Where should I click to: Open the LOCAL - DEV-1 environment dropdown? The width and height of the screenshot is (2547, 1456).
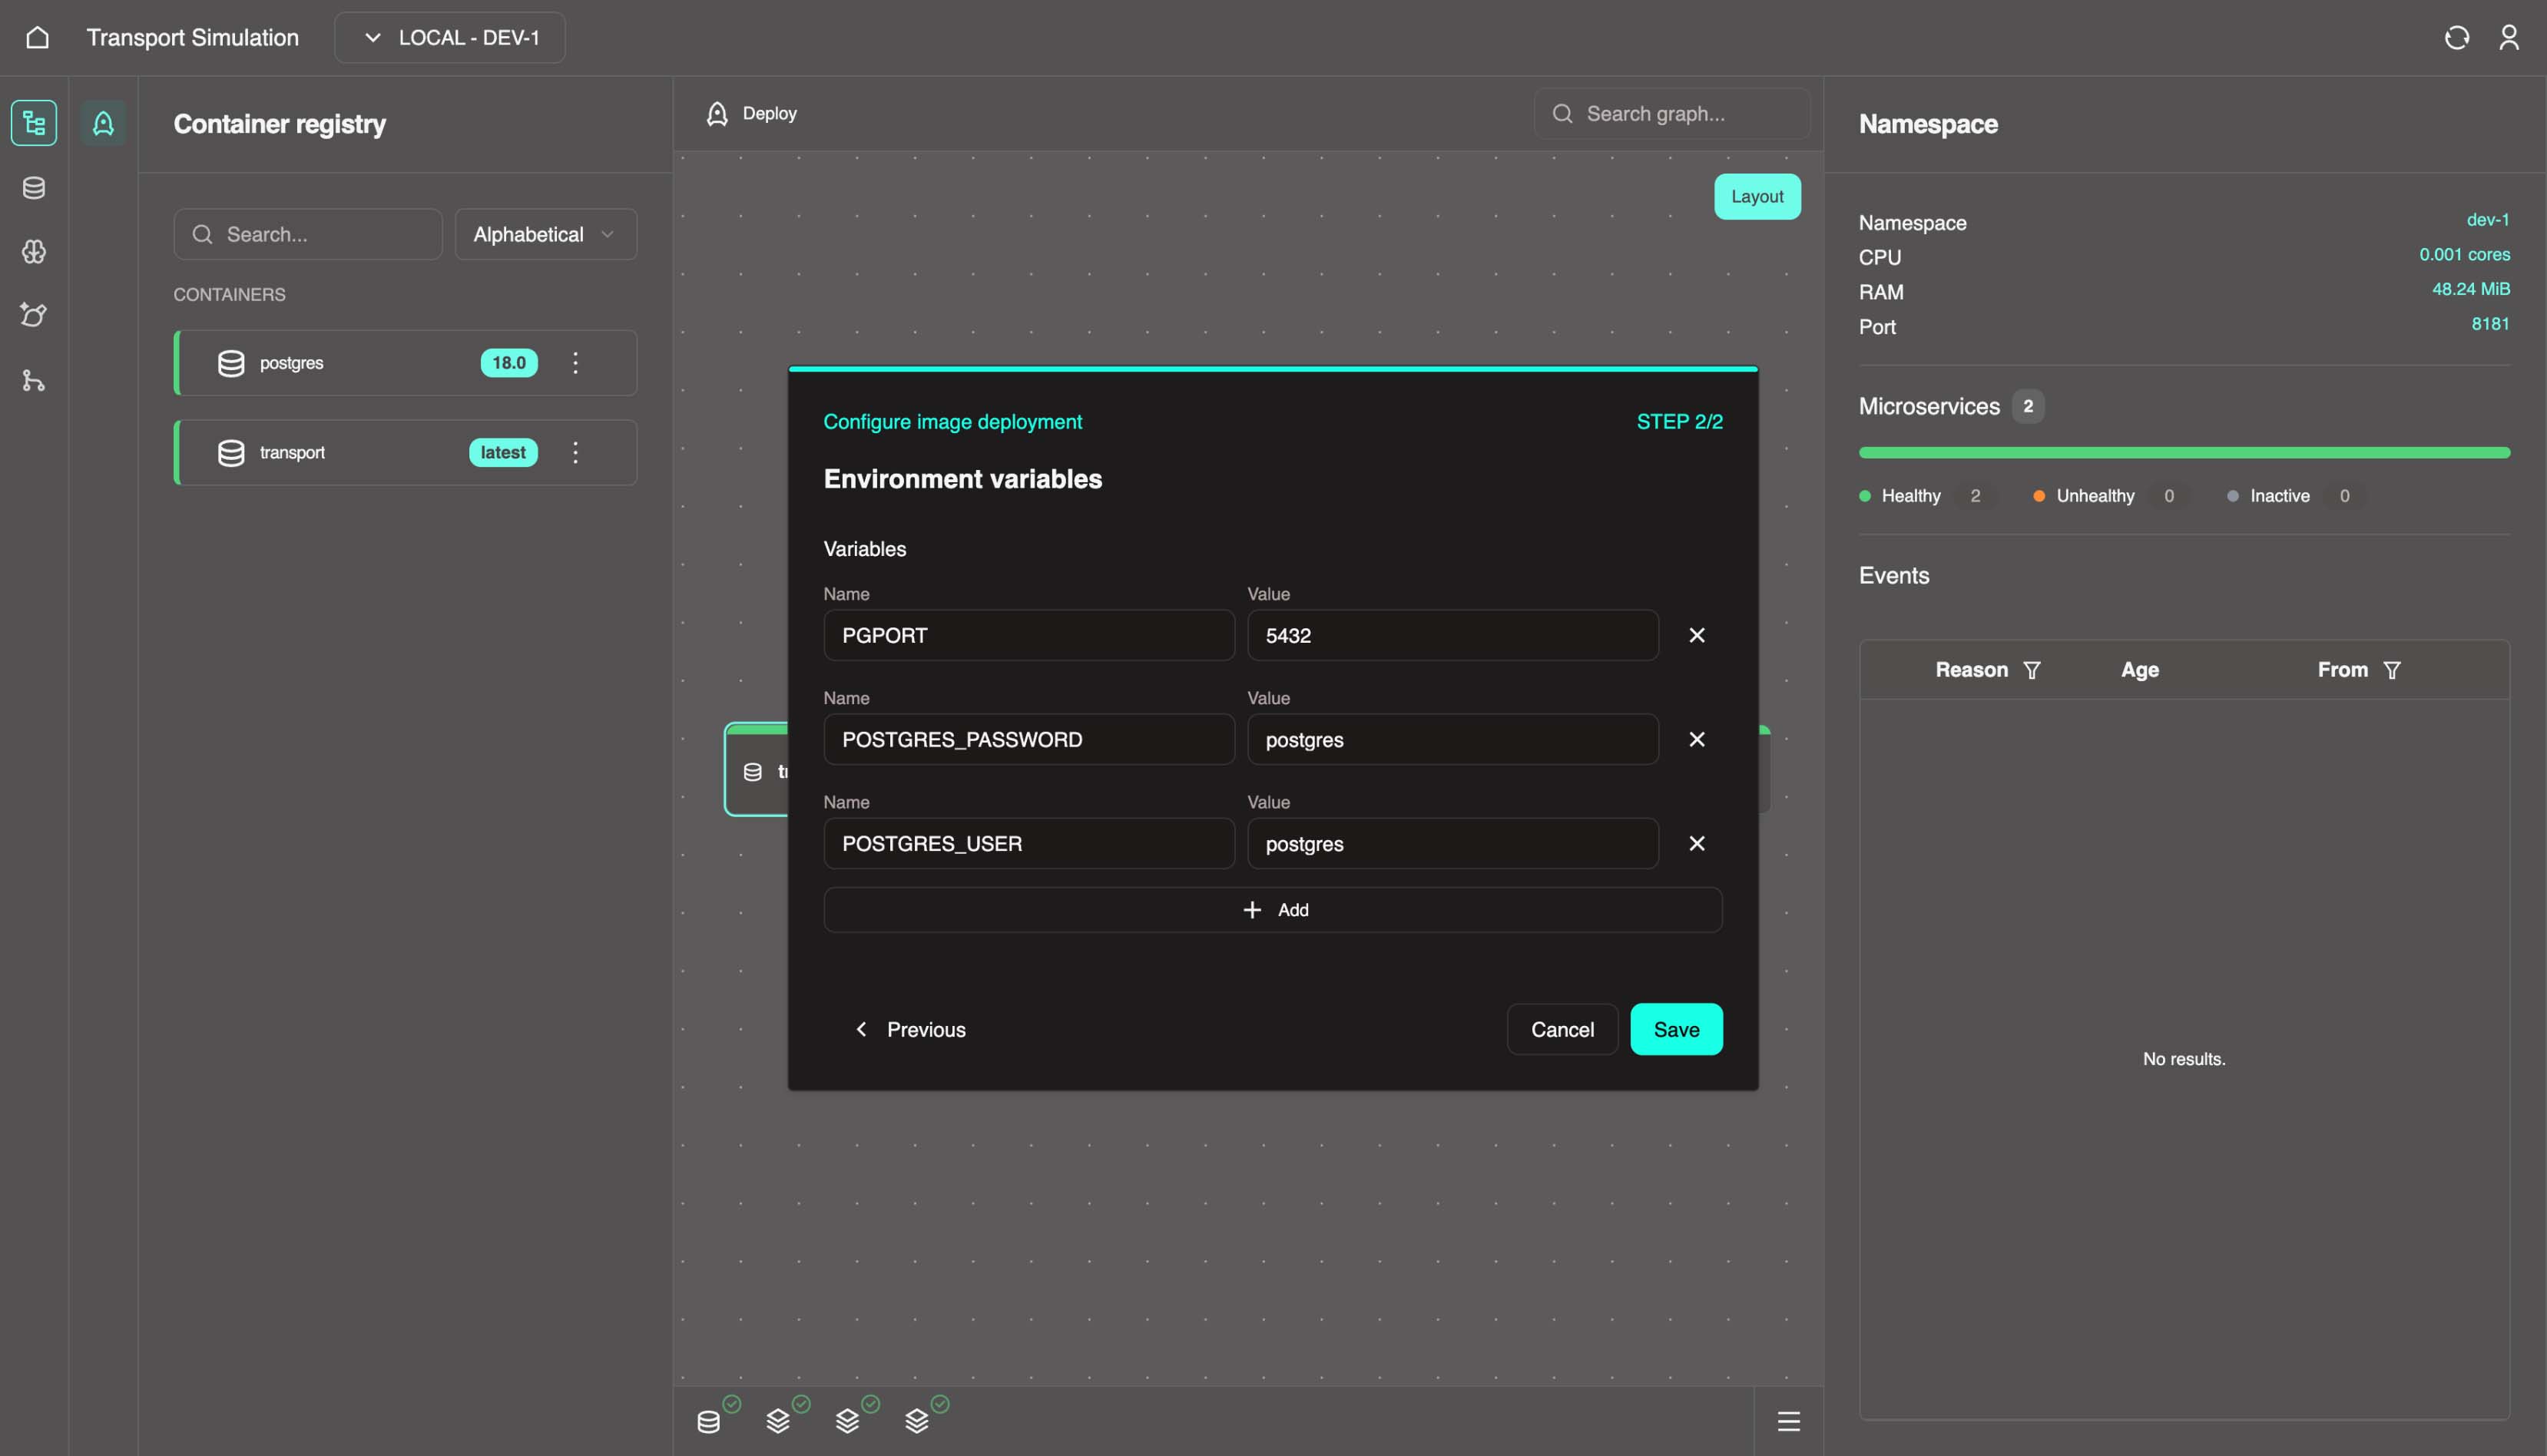coord(450,37)
